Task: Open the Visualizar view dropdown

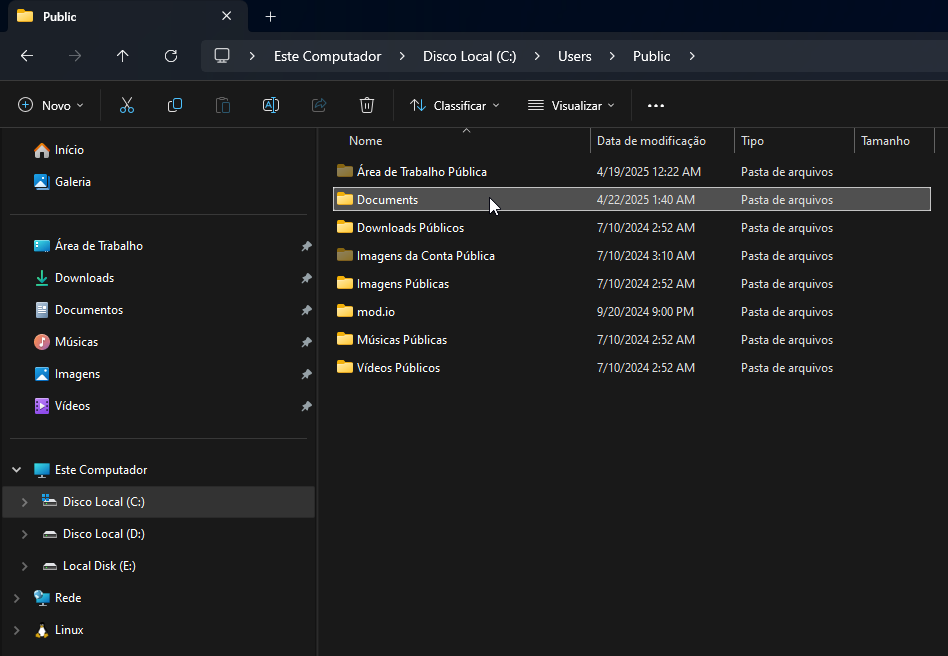Action: click(571, 105)
